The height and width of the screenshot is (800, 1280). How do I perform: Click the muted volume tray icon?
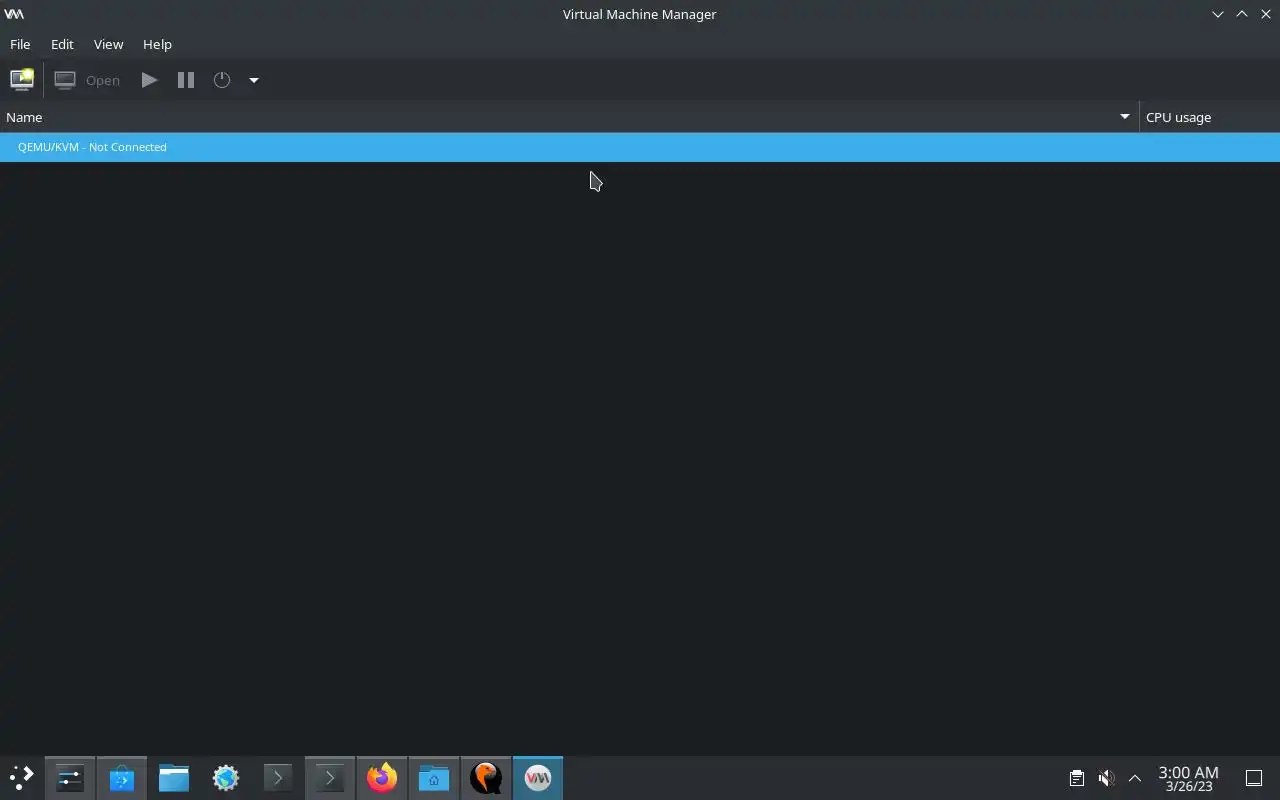click(x=1106, y=778)
